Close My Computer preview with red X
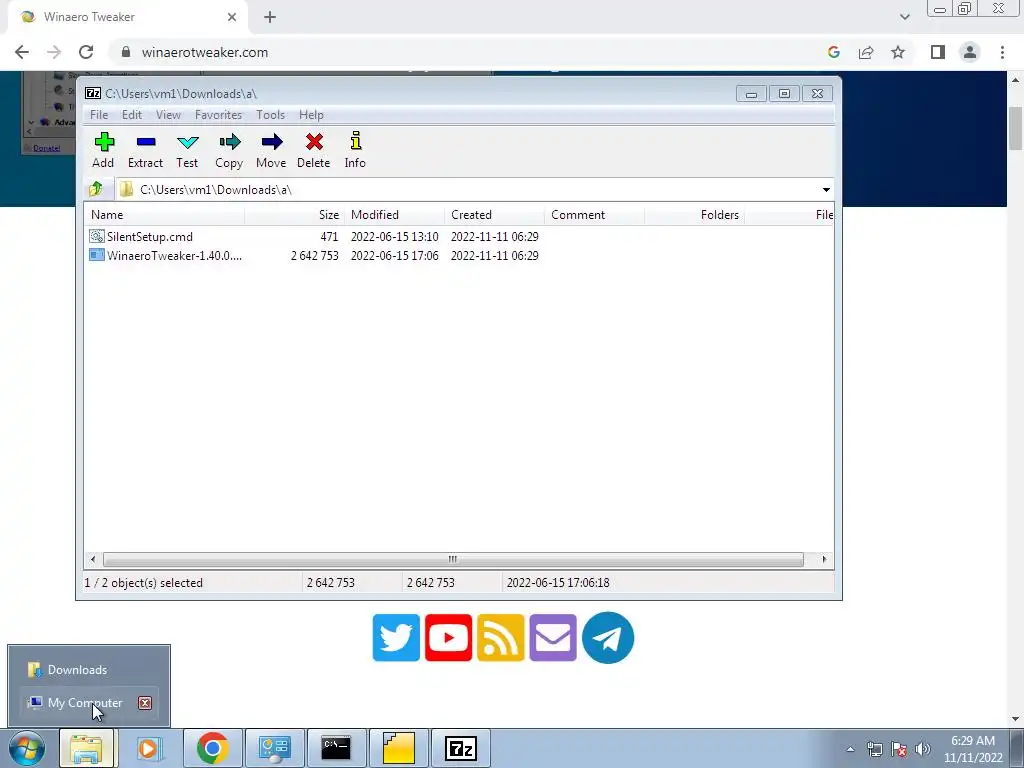This screenshot has height=768, width=1024. pos(145,703)
